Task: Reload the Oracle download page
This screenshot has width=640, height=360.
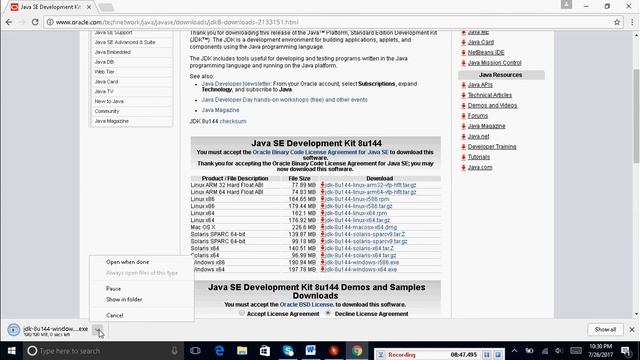Action: 35,22
